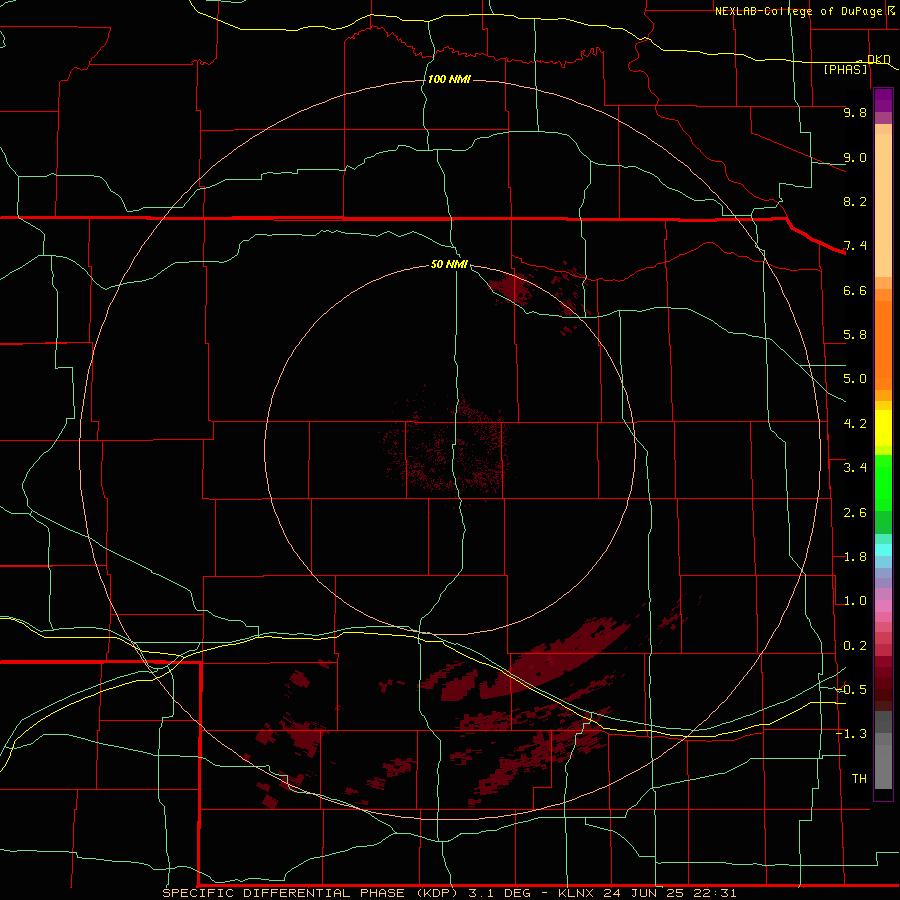Viewport: 900px width, 900px height.
Task: Click the NEXLAB-College of DuPage credit text
Action: coord(799,11)
